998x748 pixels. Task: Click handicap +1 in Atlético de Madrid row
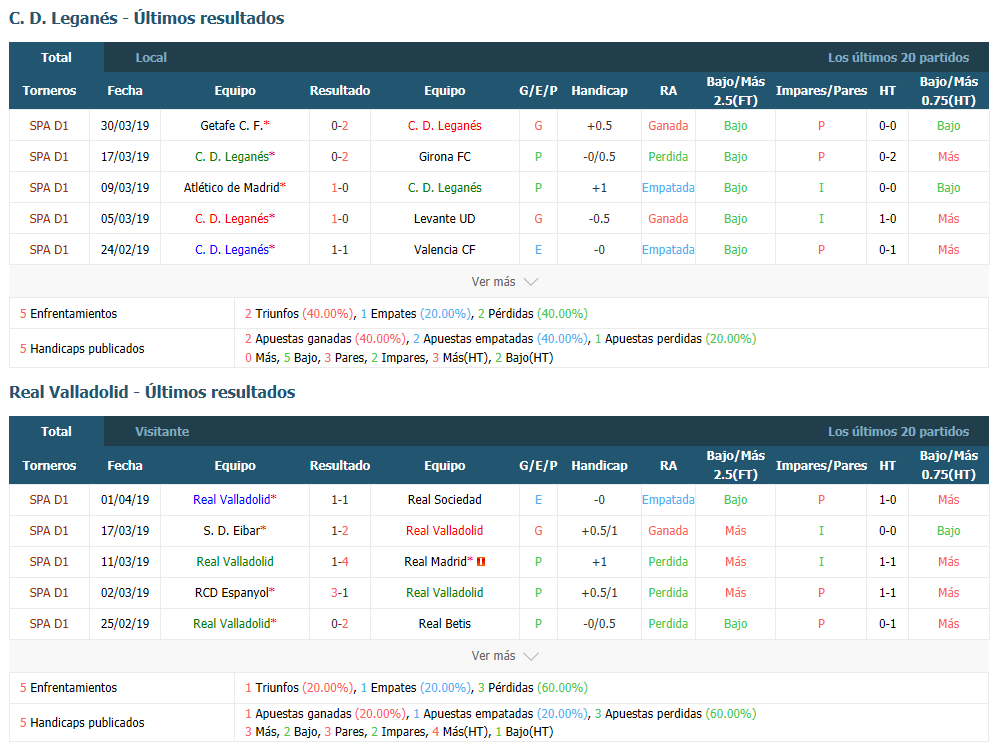599,188
